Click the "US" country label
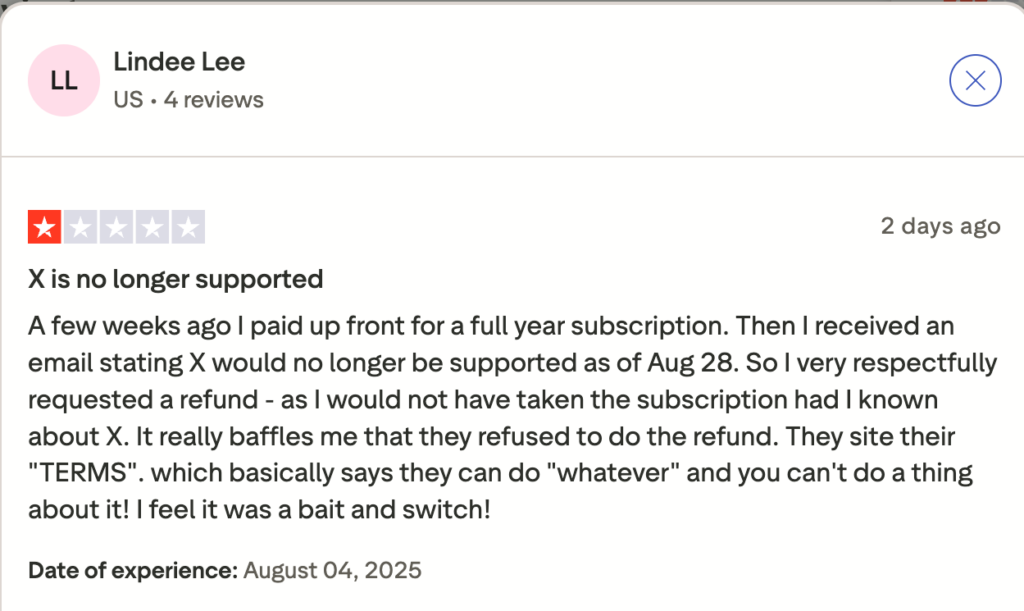1024x611 pixels. [128, 100]
